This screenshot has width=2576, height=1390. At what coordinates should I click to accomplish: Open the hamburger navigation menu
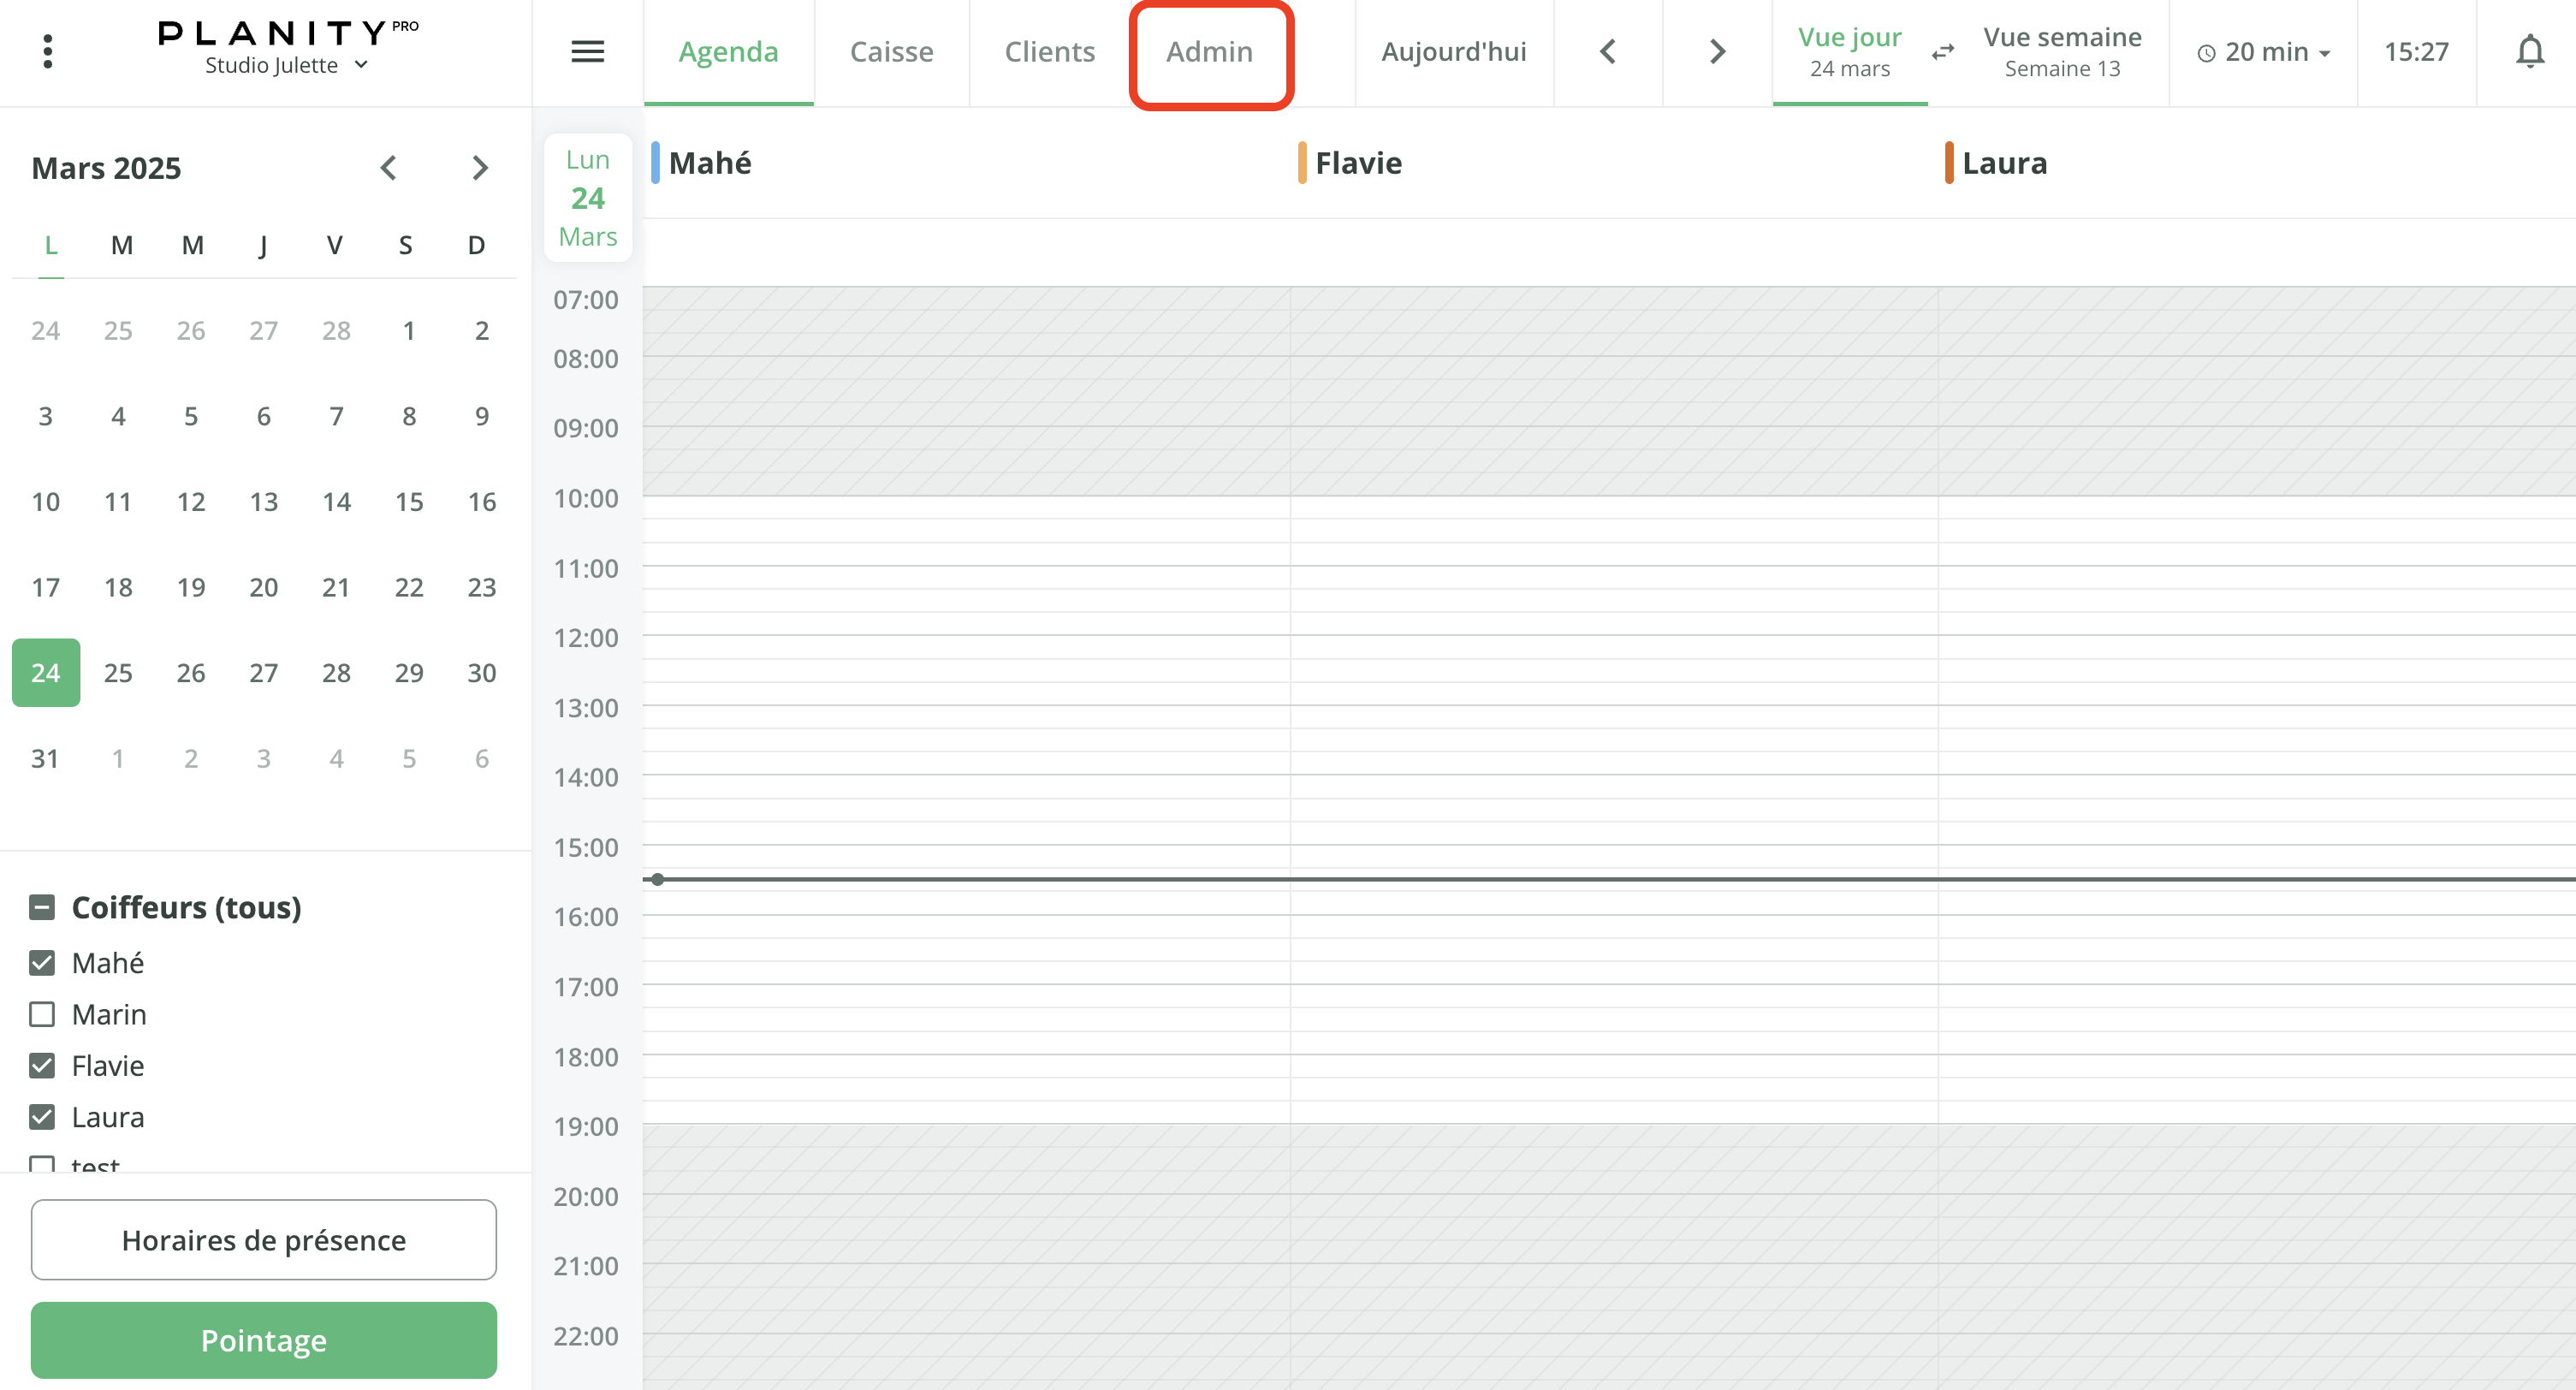pos(588,51)
